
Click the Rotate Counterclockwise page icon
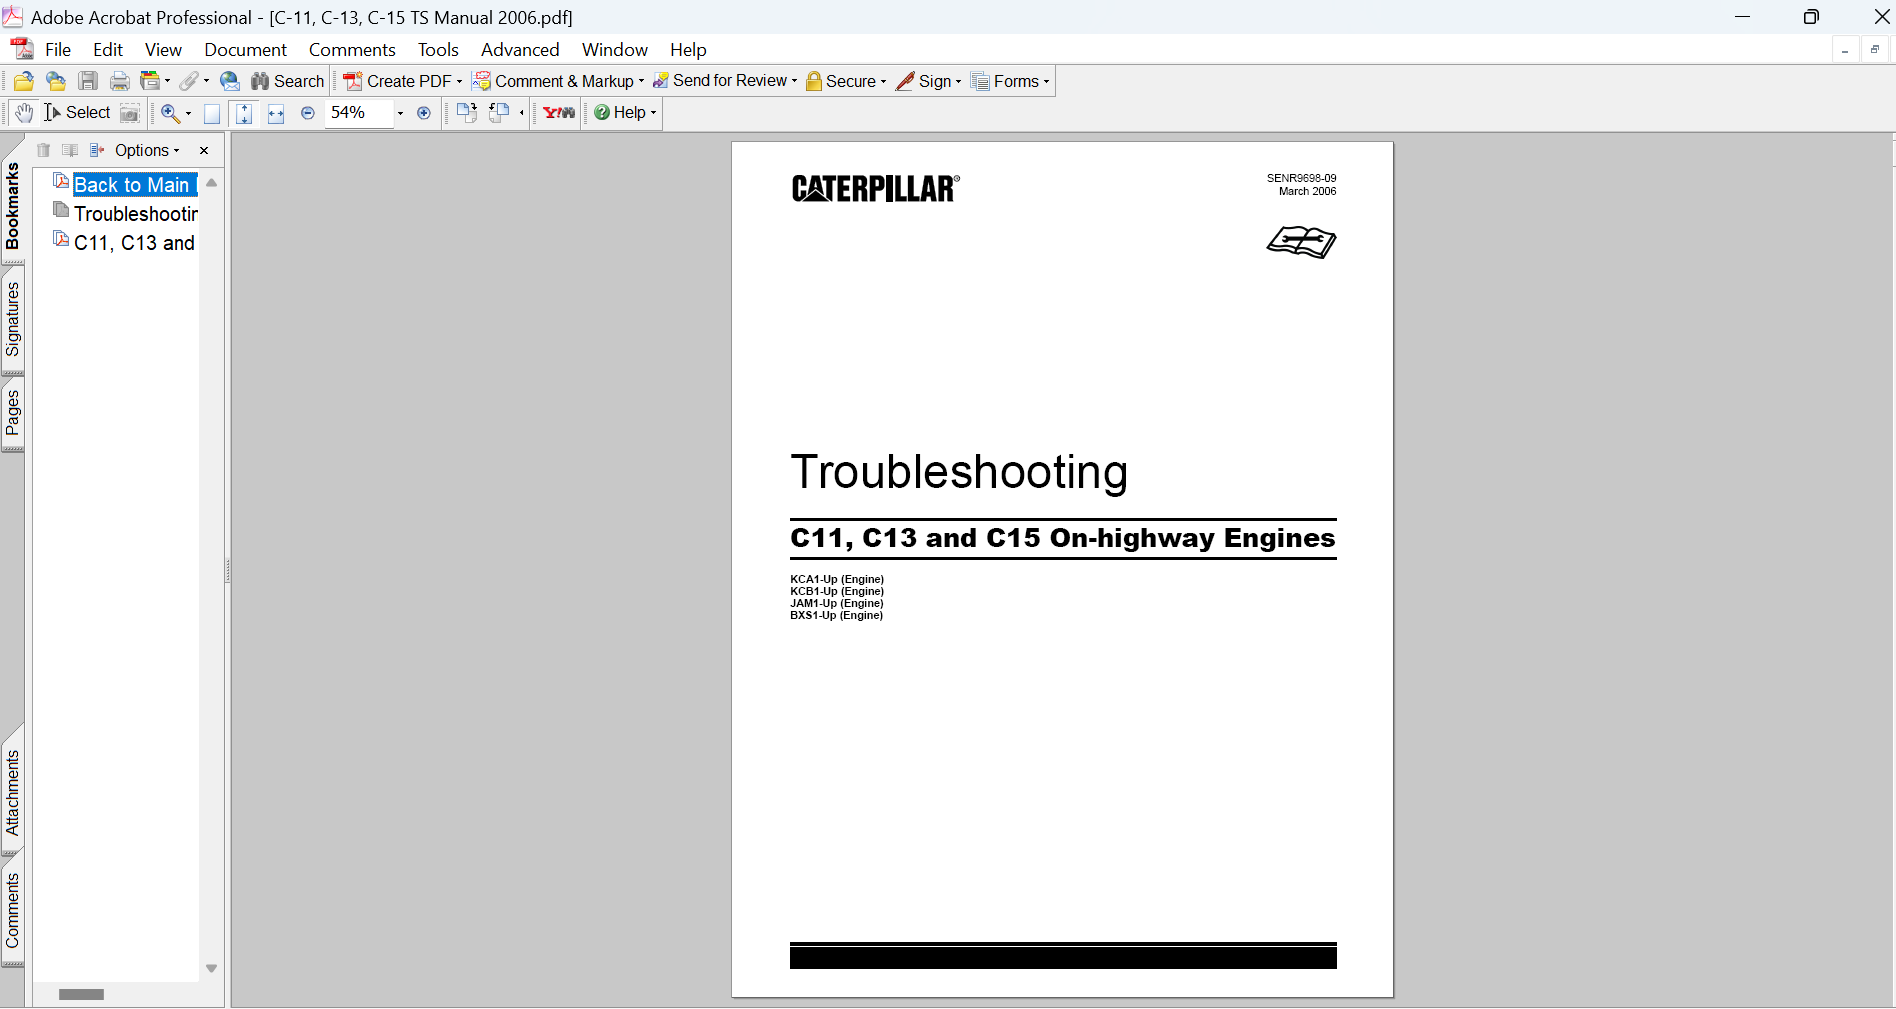[x=499, y=113]
